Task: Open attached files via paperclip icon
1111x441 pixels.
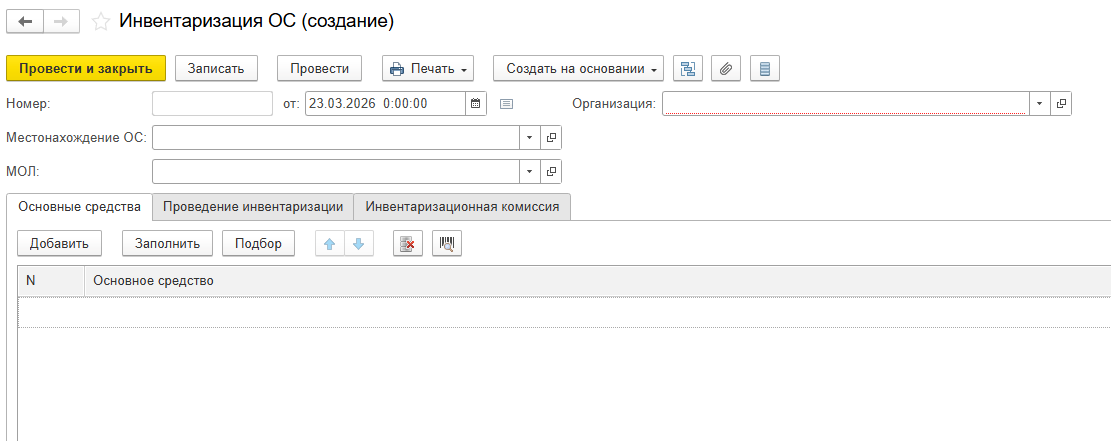Action: tap(727, 68)
